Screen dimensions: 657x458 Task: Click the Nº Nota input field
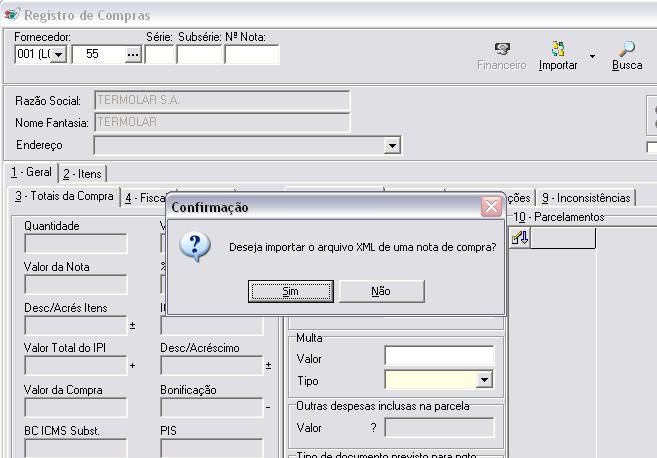tap(252, 55)
